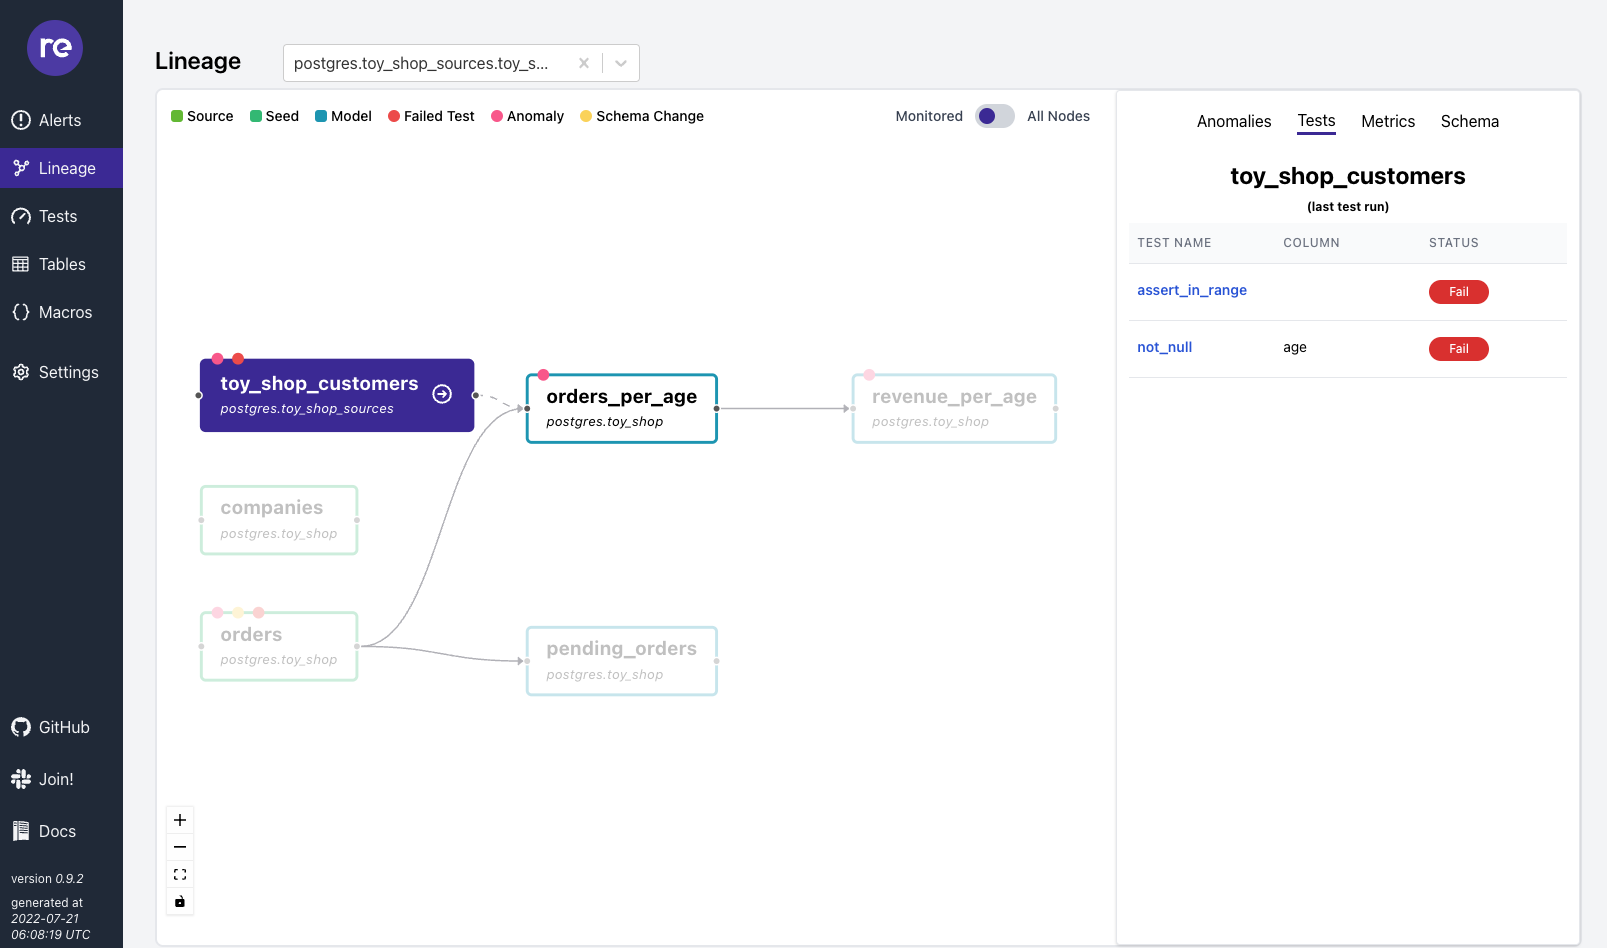The image size is (1607, 948).
Task: Click the Settings gear icon
Action: click(x=21, y=372)
